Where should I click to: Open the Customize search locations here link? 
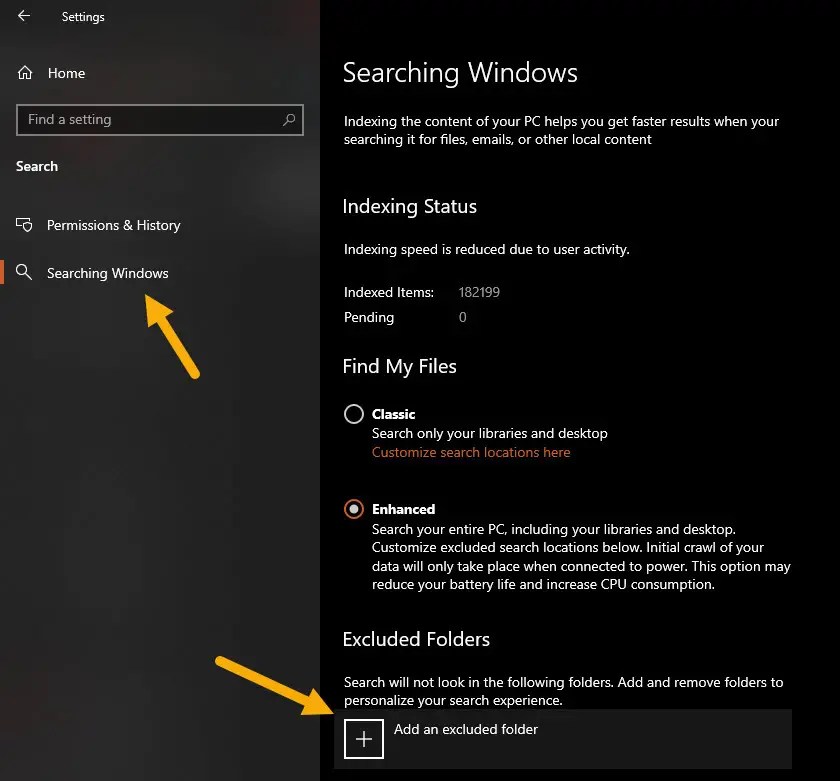point(471,452)
